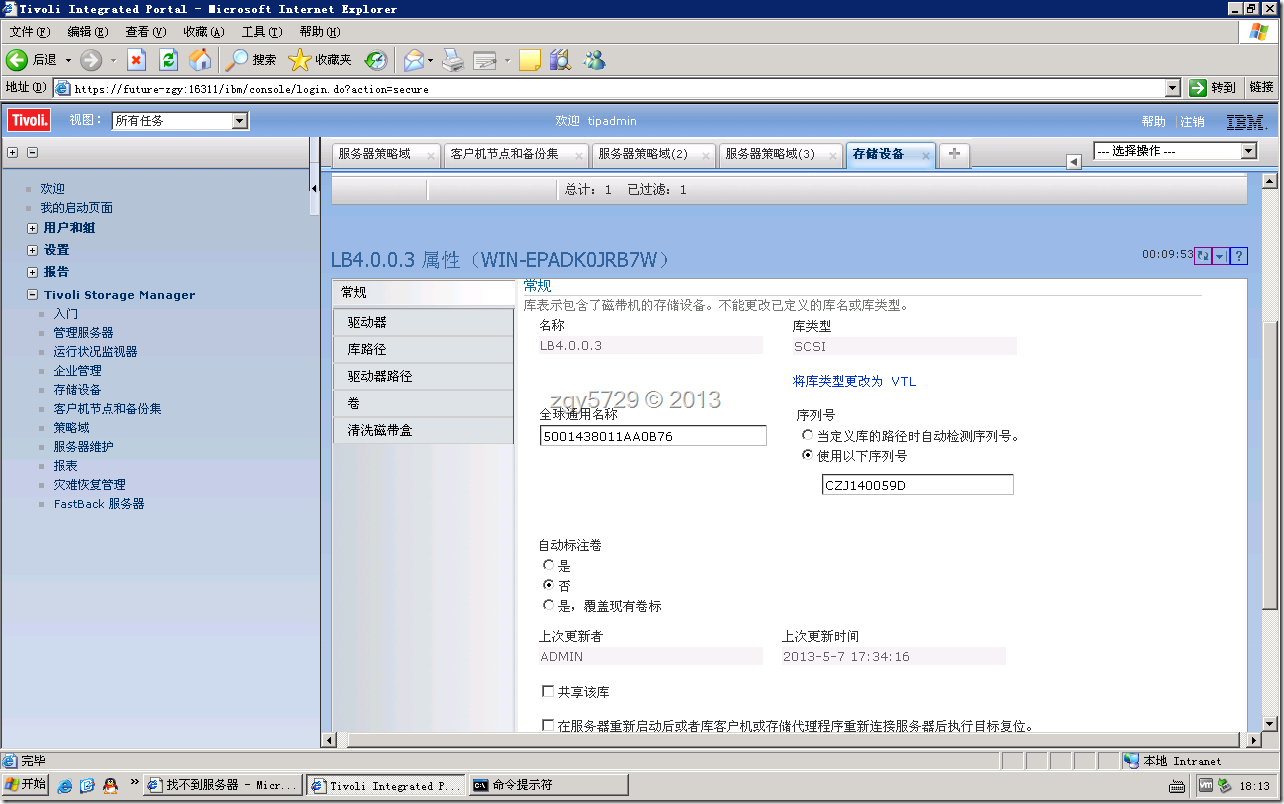Open FastBack 服务器 in the navigation tree

tap(99, 504)
